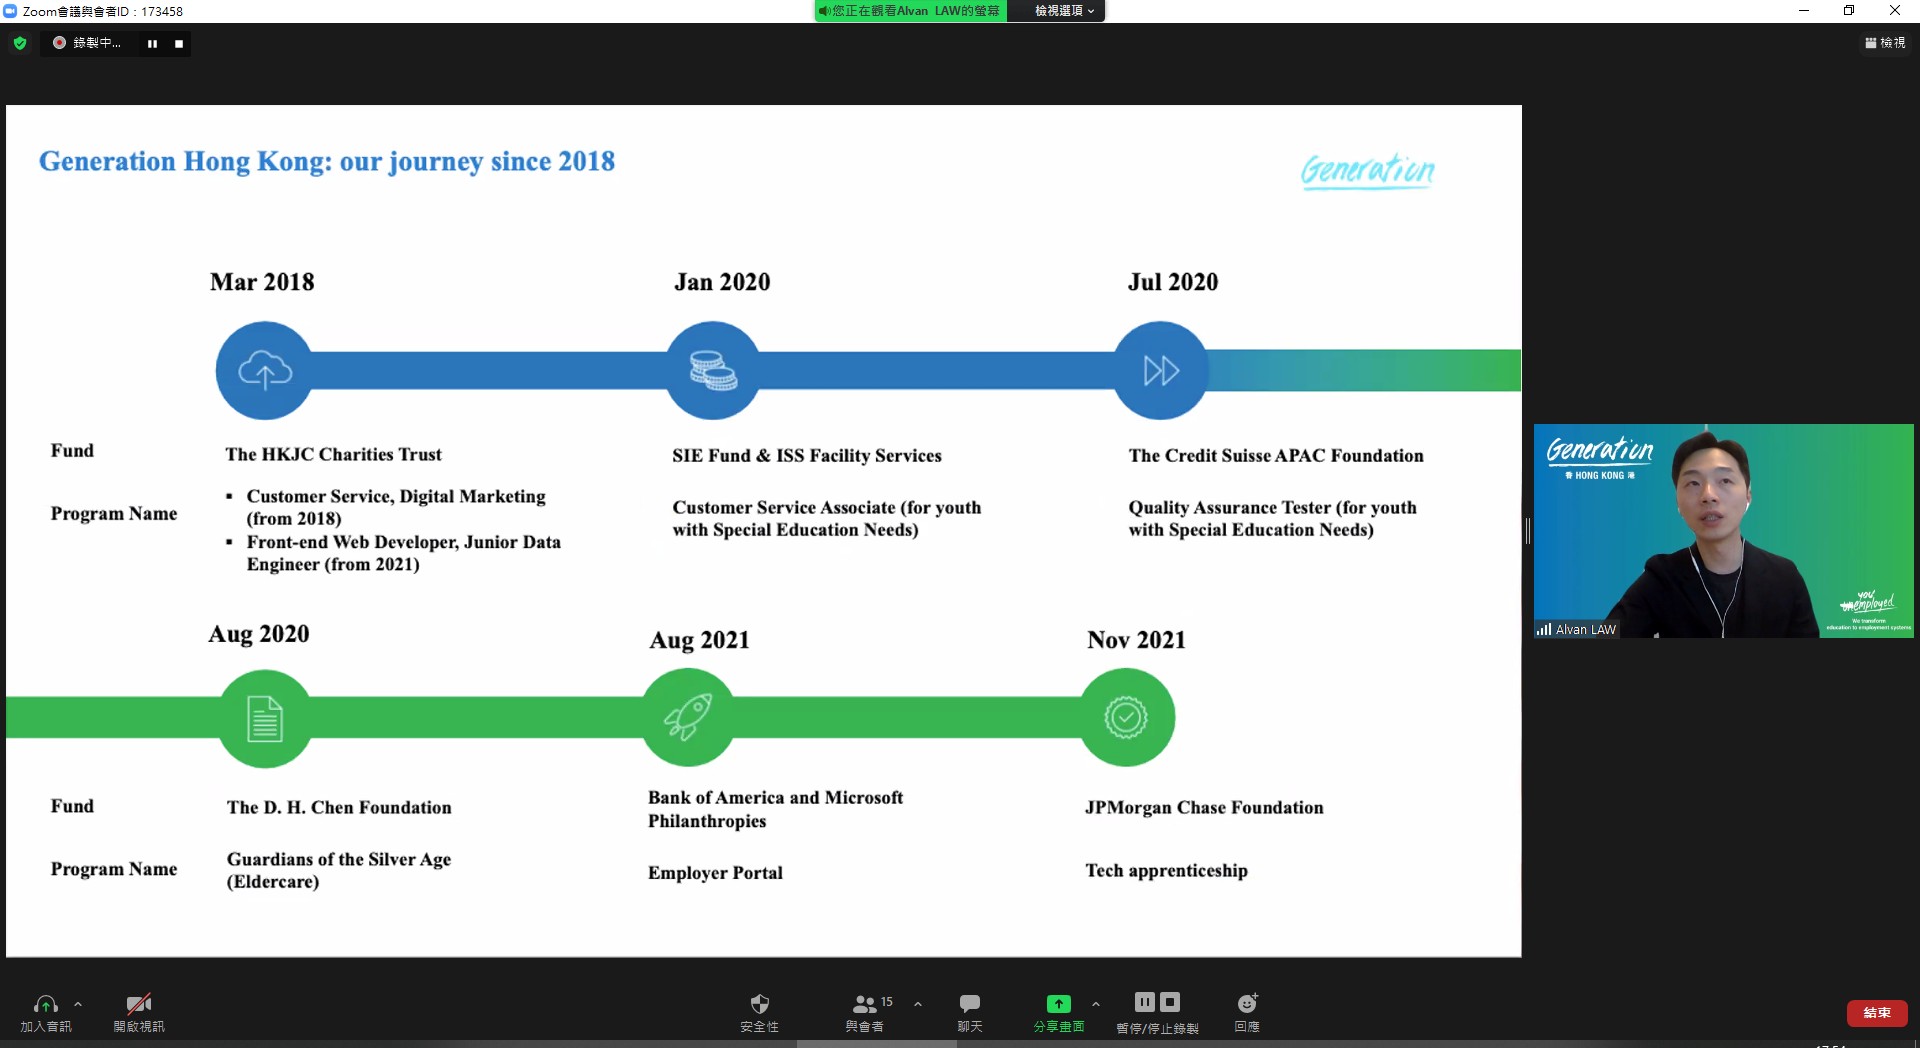Click 'Front-end Web Developer, Junior Data' bullet
This screenshot has width=1920, height=1048.
click(403, 542)
